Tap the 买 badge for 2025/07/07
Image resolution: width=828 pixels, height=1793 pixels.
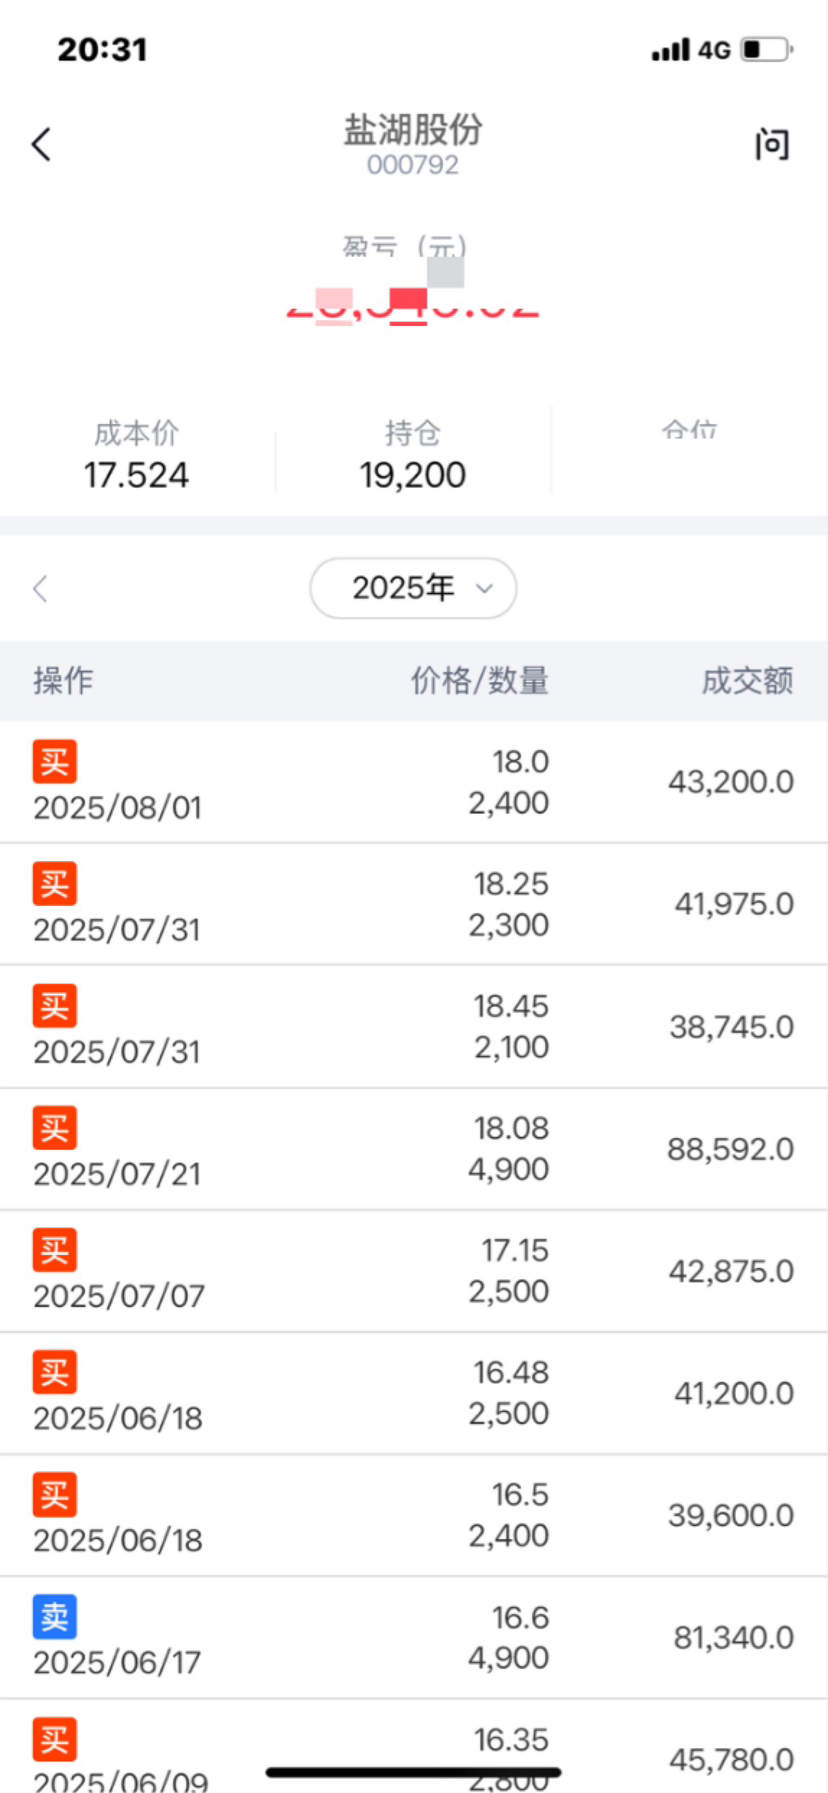tap(55, 1250)
